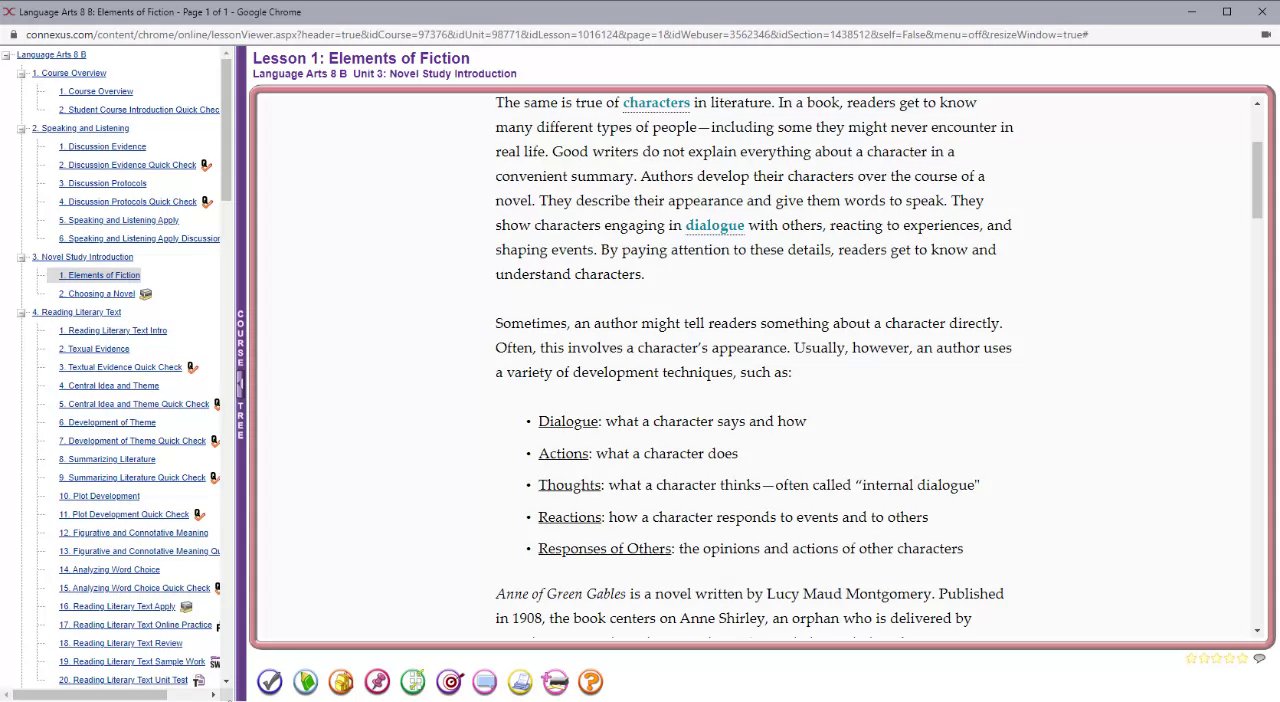Click the characters glossary link
Viewport: 1280px width, 702px height.
pos(656,103)
